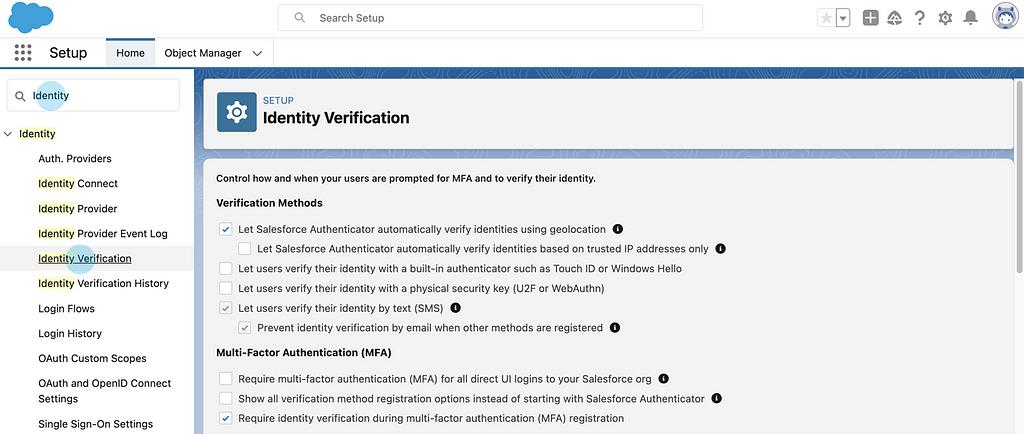This screenshot has height=434, width=1024.
Task: Enable physical security key (U2F) checkbox
Action: click(226, 289)
